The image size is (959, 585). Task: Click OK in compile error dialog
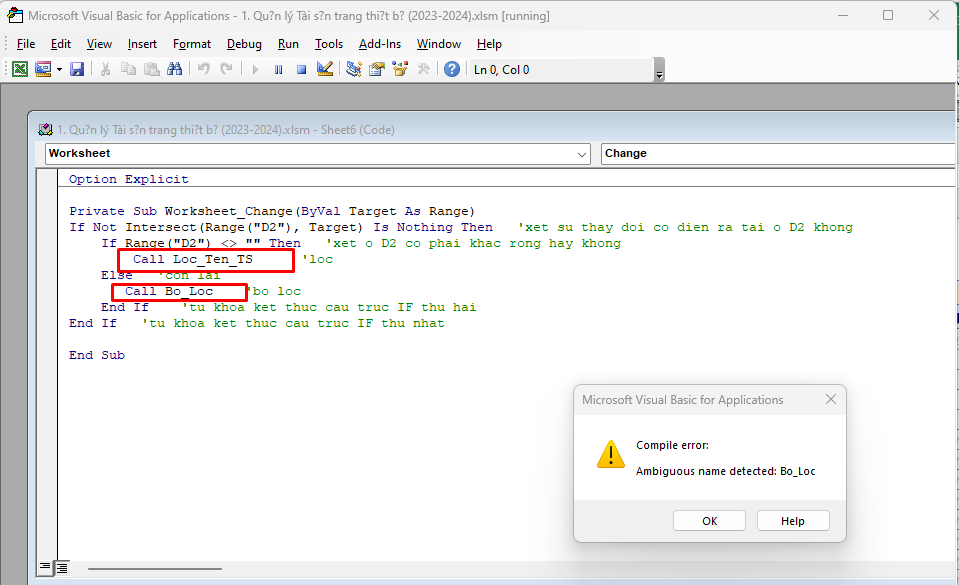point(709,521)
